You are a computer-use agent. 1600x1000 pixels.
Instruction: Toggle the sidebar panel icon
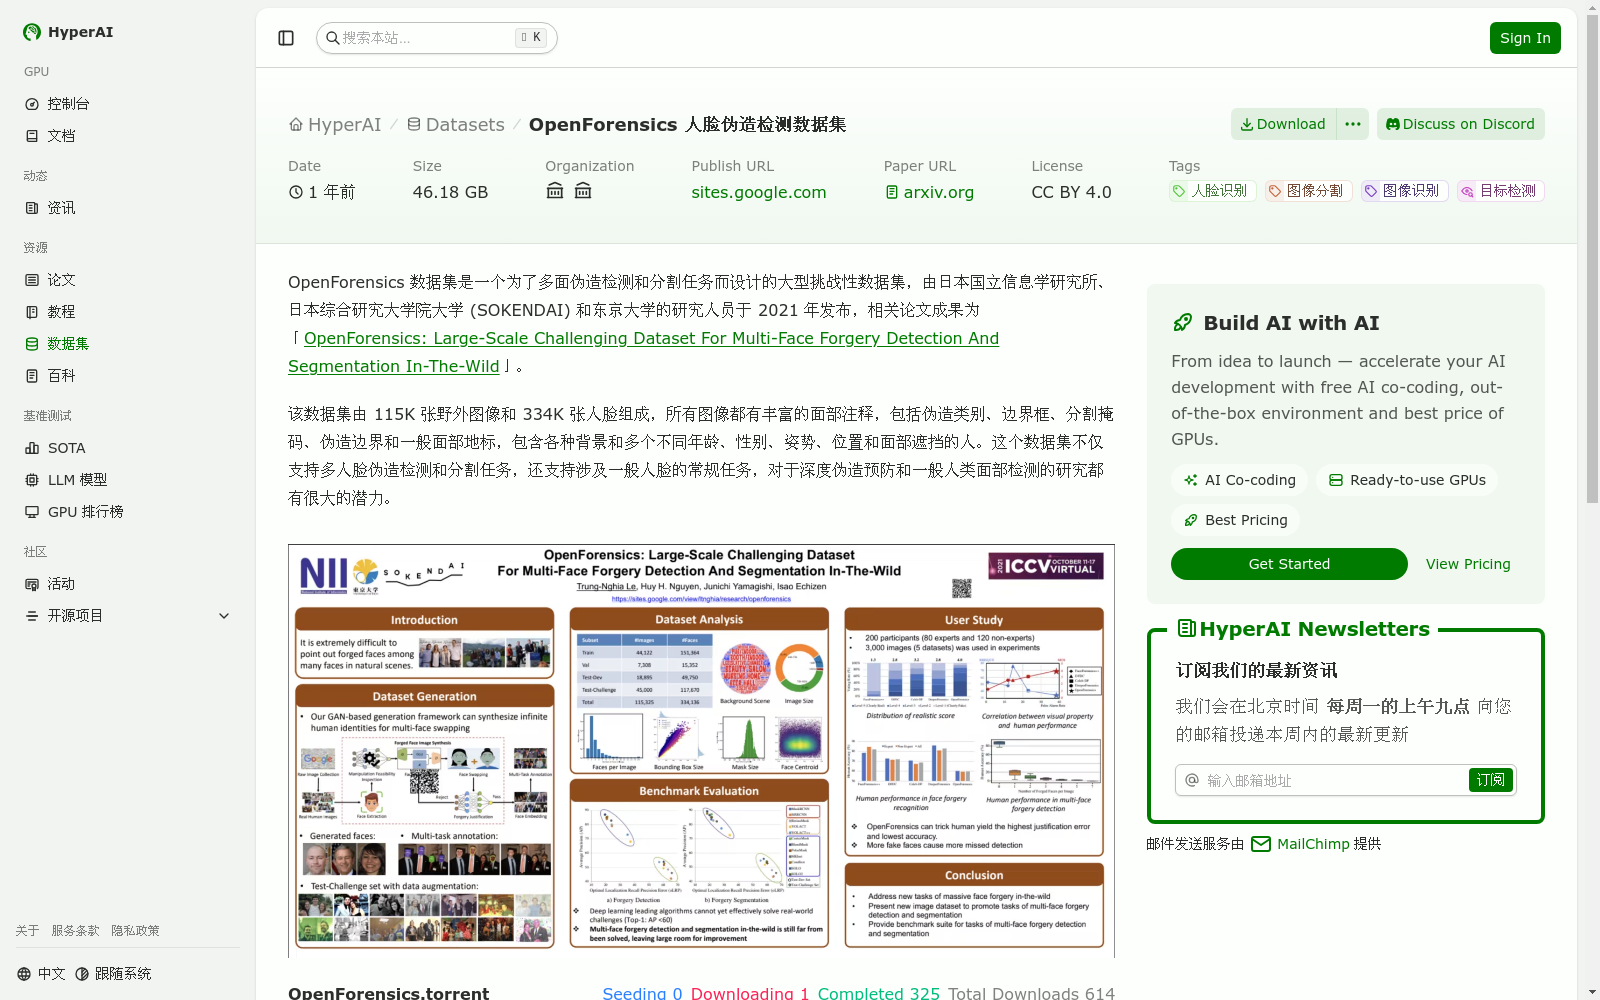286,38
